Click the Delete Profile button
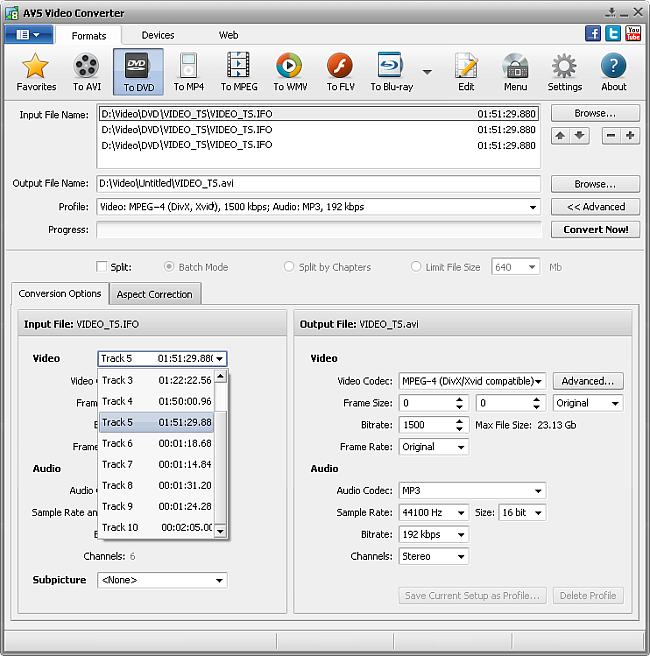Image resolution: width=650 pixels, height=656 pixels. tap(588, 595)
